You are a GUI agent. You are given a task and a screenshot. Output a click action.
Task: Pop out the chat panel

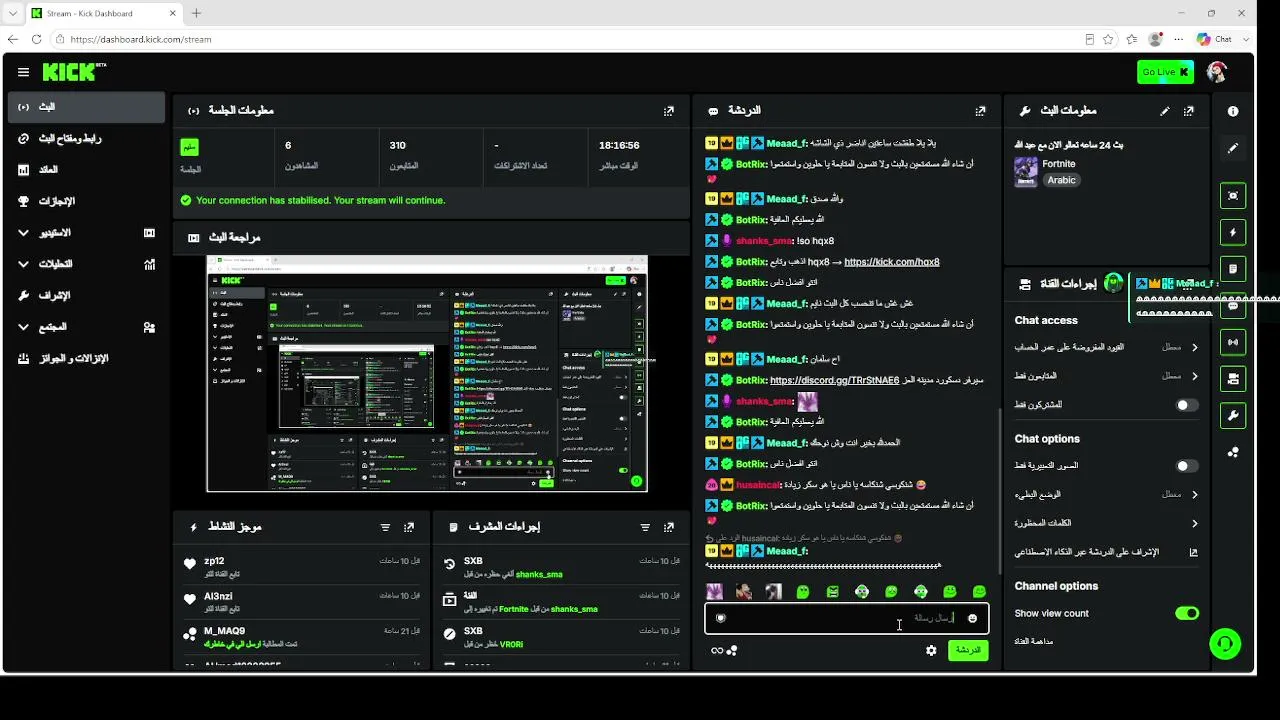pos(980,111)
